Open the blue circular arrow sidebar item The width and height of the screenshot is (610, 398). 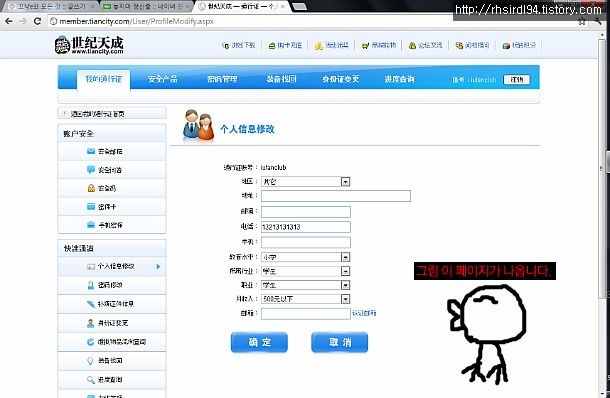point(112,342)
